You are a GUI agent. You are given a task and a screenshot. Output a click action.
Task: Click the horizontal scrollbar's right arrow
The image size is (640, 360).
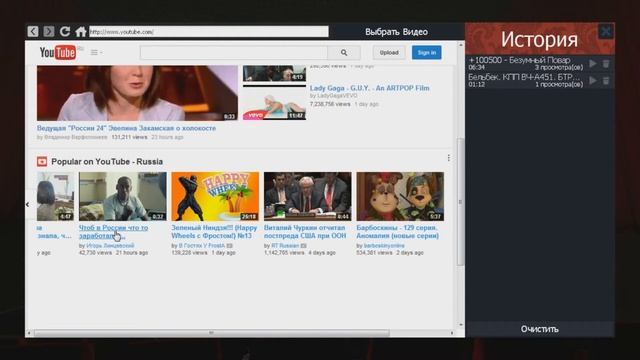tap(452, 333)
